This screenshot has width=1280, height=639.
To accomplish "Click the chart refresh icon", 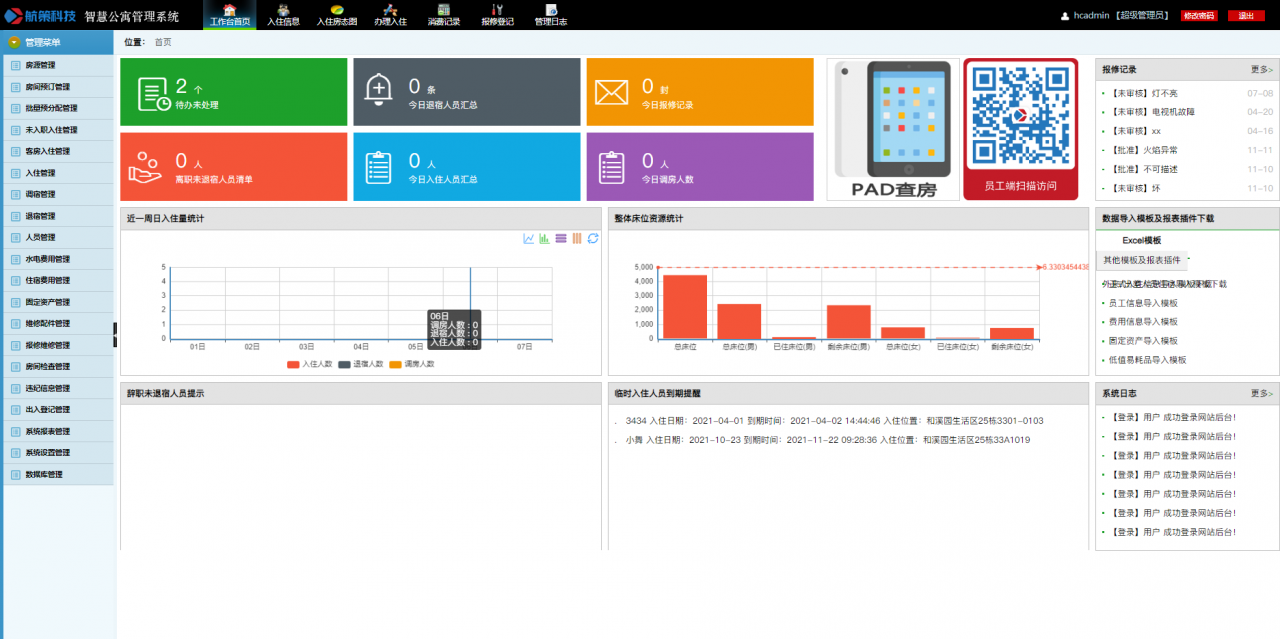I will (593, 238).
